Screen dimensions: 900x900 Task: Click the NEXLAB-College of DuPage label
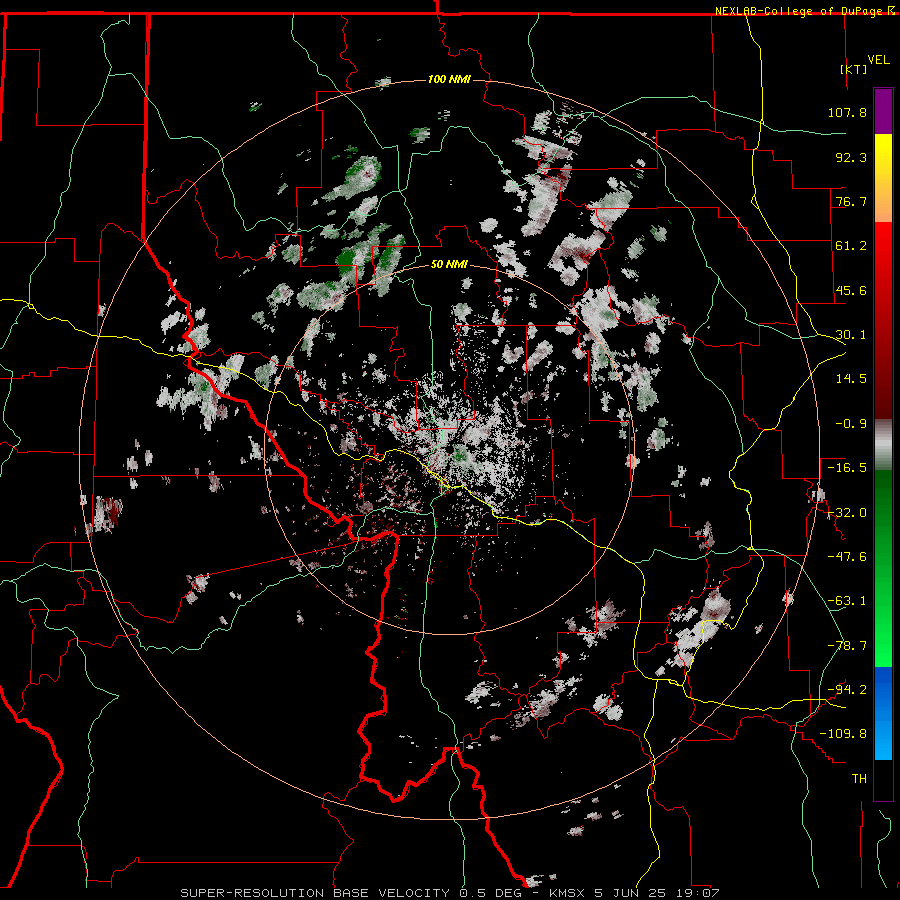pos(798,11)
